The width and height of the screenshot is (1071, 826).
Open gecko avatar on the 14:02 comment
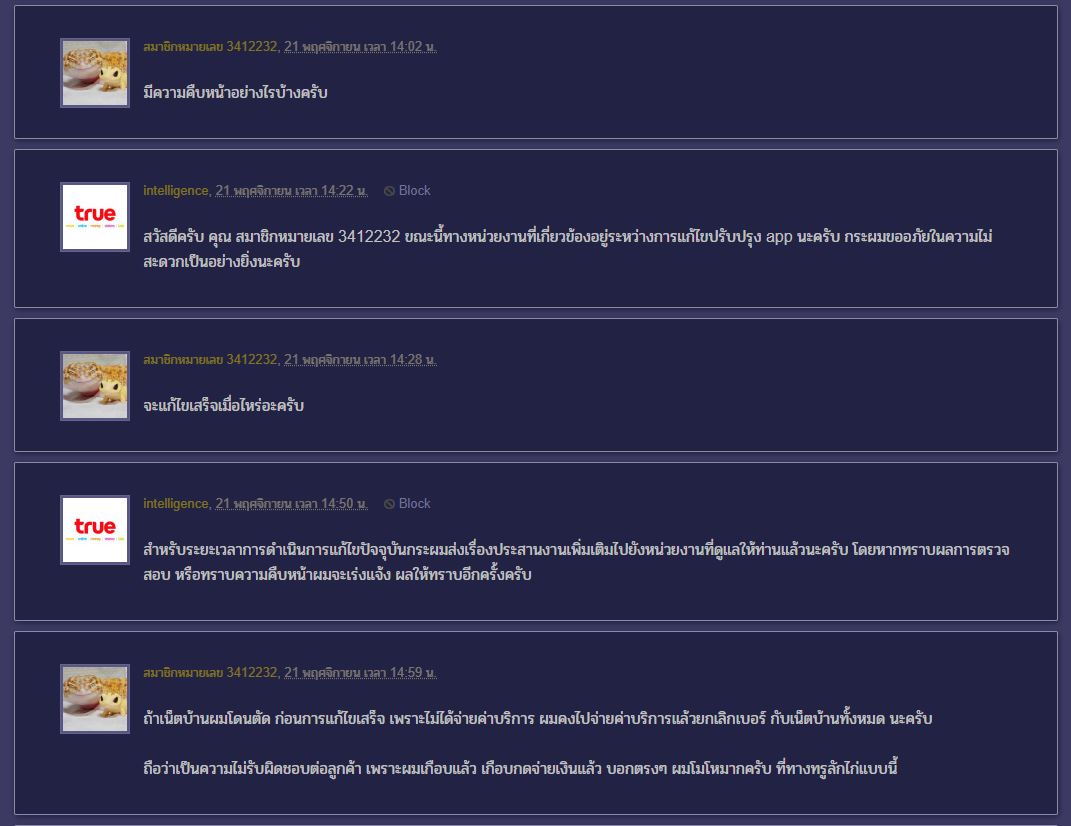point(95,72)
